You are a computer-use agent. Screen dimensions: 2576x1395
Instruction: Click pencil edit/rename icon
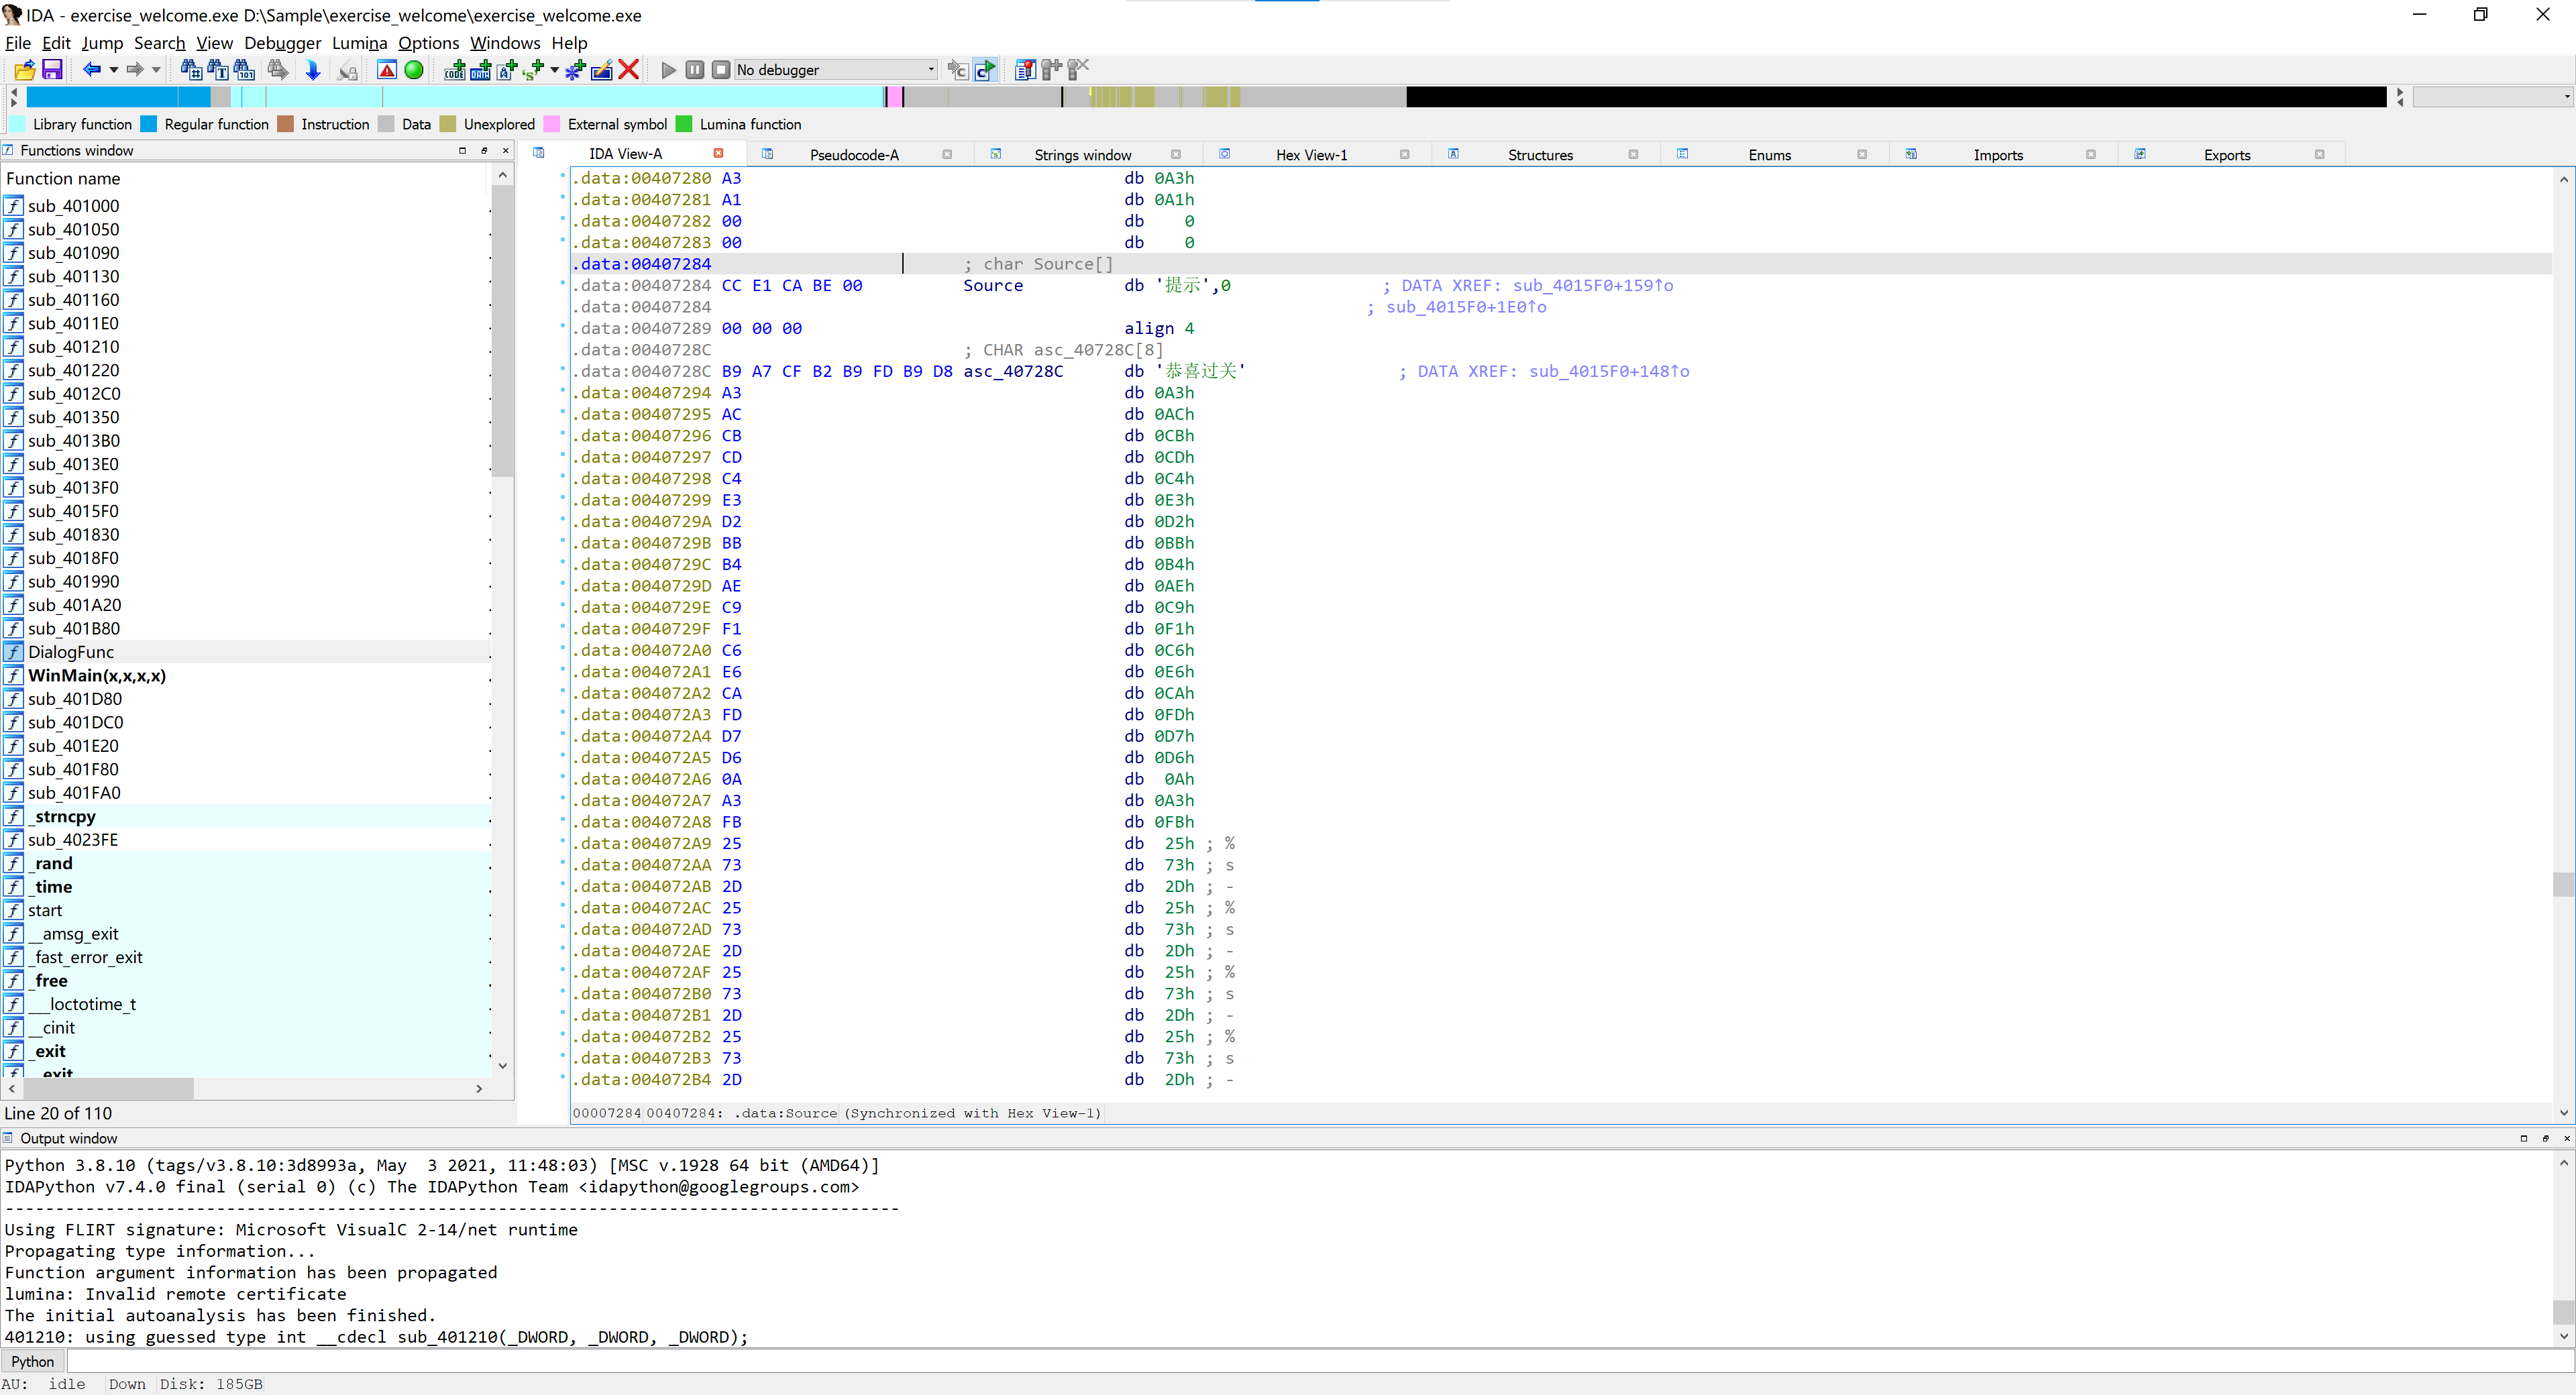[x=602, y=70]
